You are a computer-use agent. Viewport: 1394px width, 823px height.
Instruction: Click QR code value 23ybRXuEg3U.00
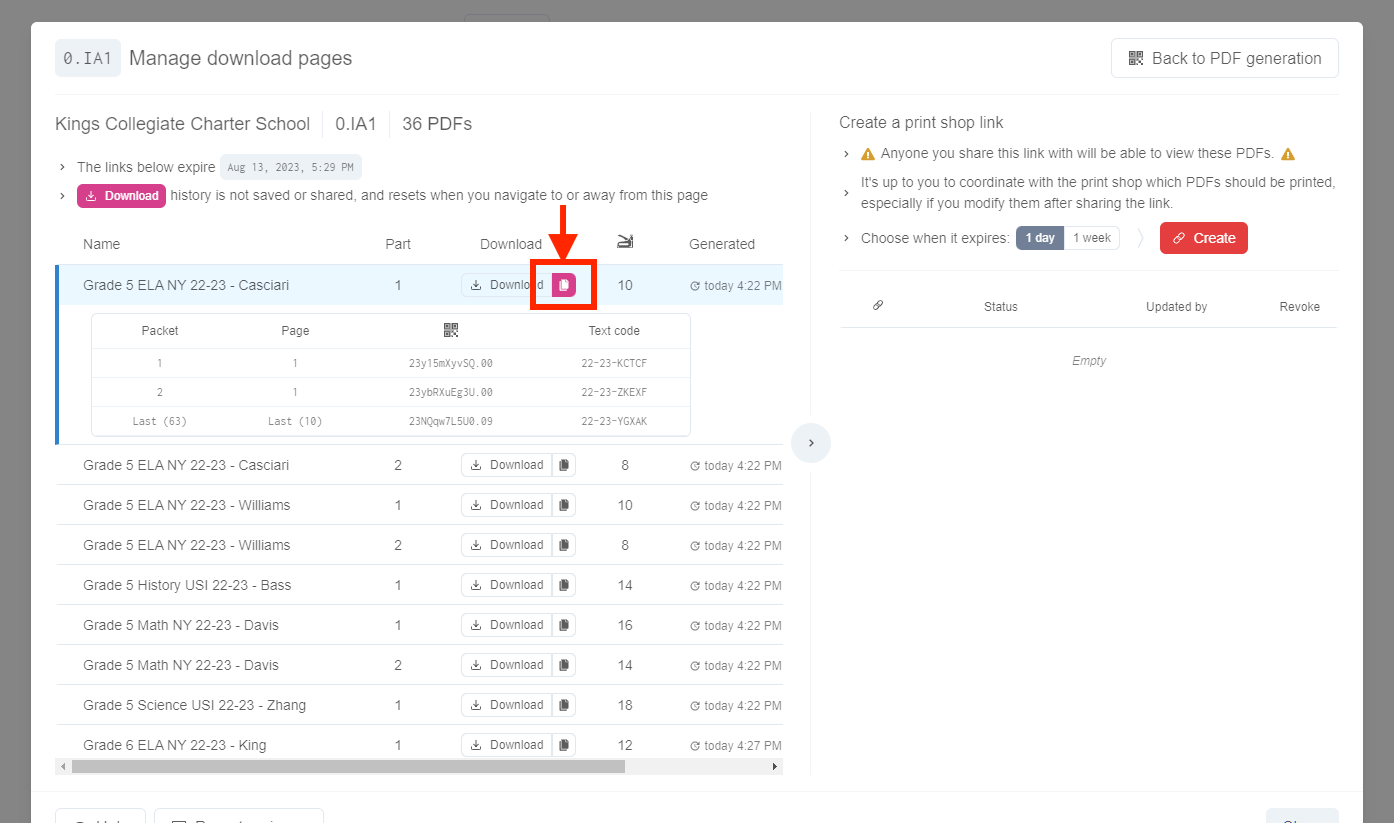pos(451,392)
